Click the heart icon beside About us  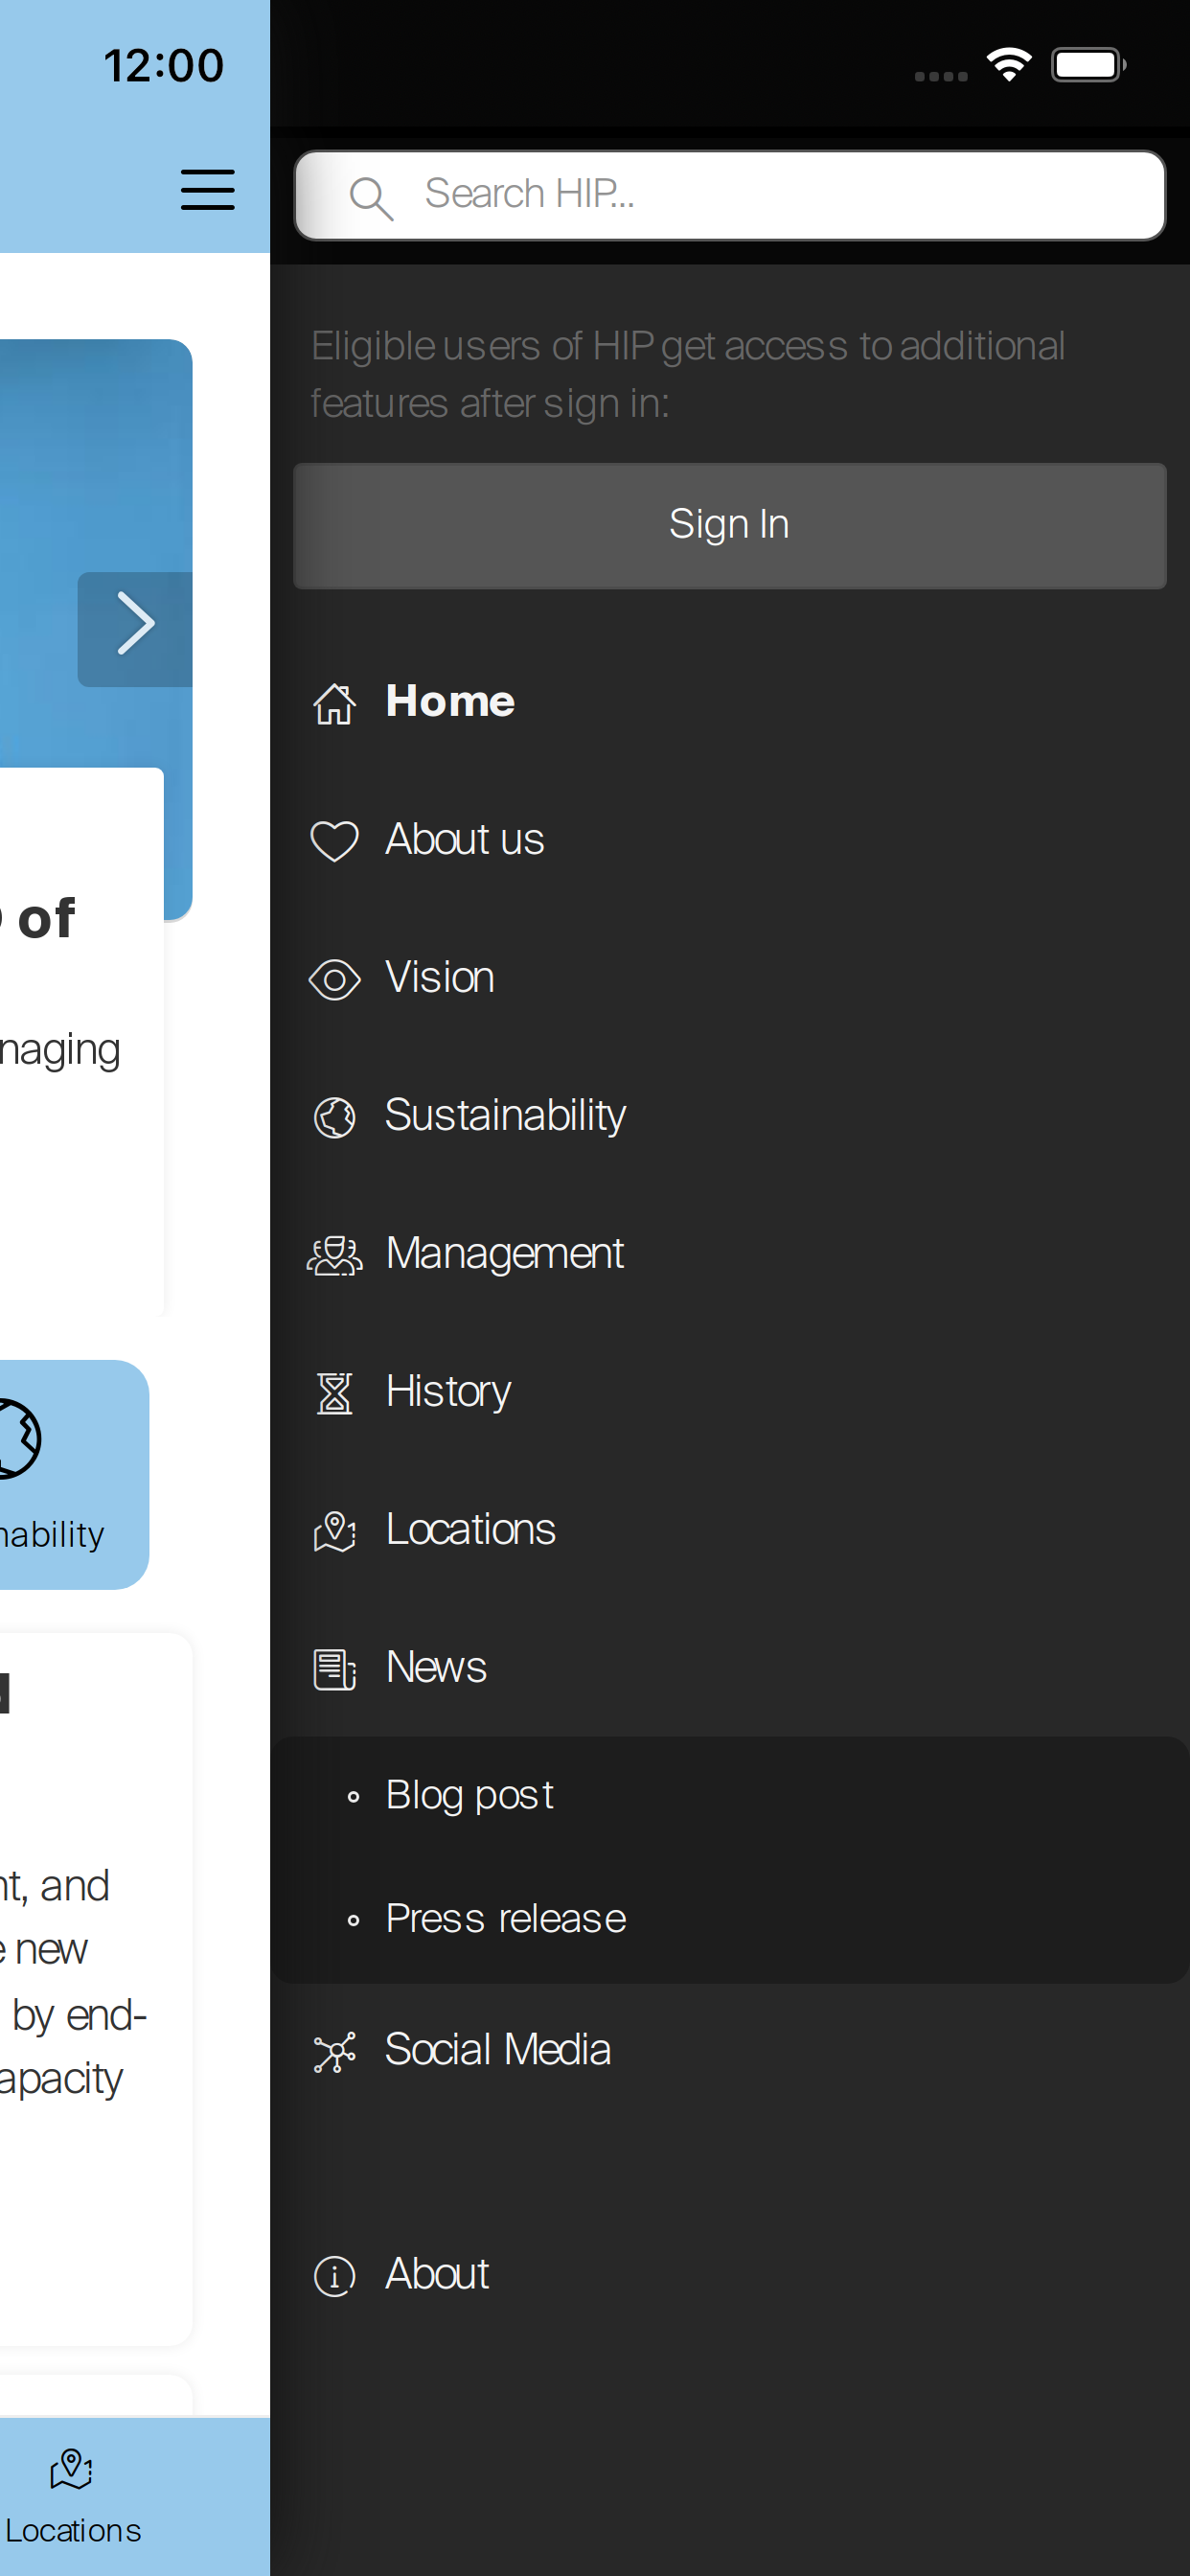pyautogui.click(x=334, y=840)
